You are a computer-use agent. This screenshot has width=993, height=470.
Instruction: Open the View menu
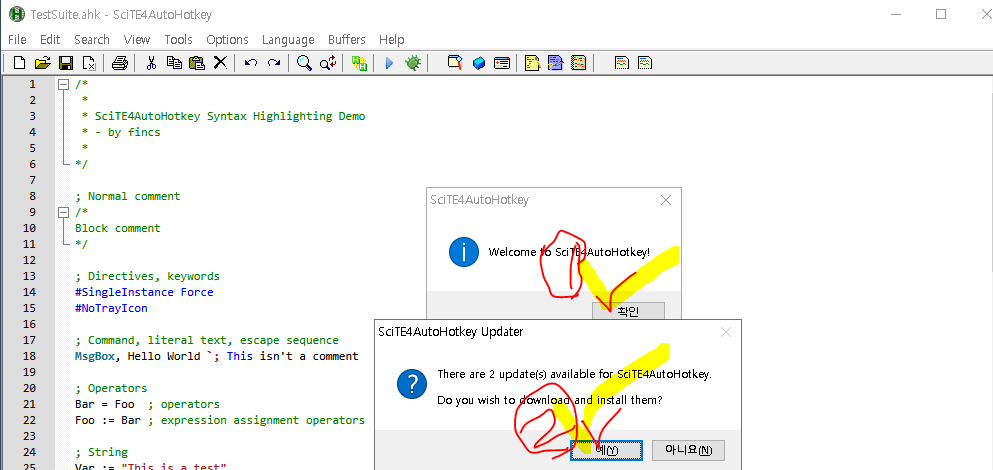pos(137,39)
